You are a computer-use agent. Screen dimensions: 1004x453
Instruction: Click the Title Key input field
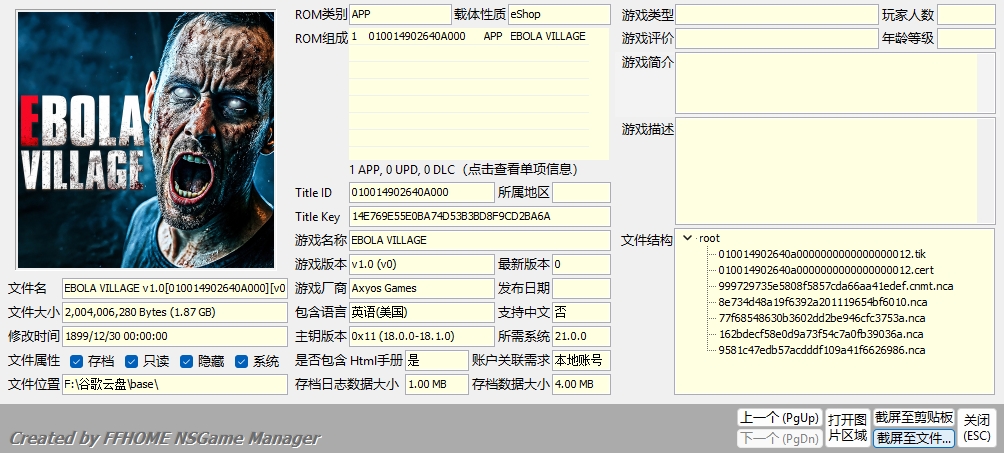click(x=479, y=216)
